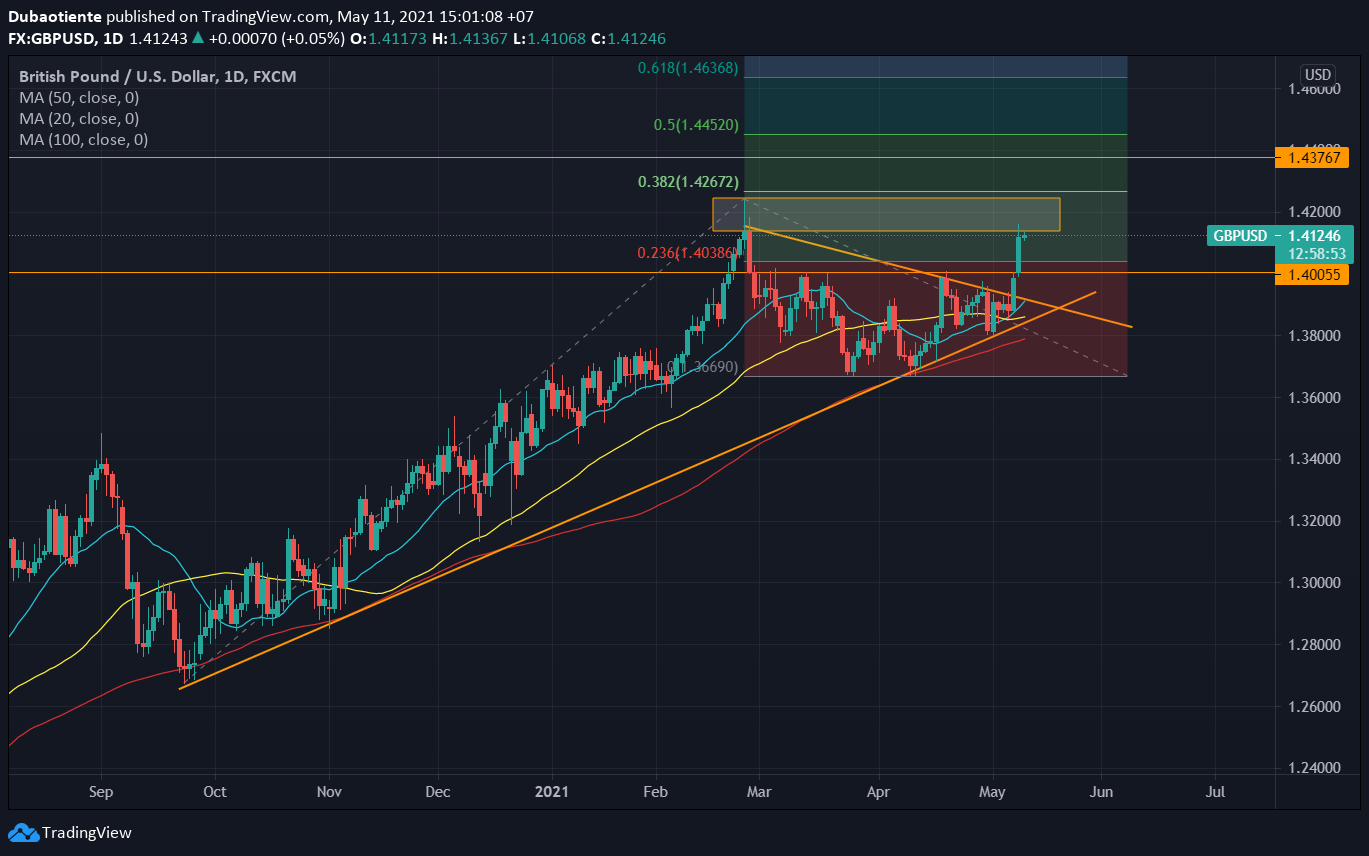Screen dimensions: 1369x856
Task: Click the 0.5(1.44520) Fibonacci level label
Action: 696,125
